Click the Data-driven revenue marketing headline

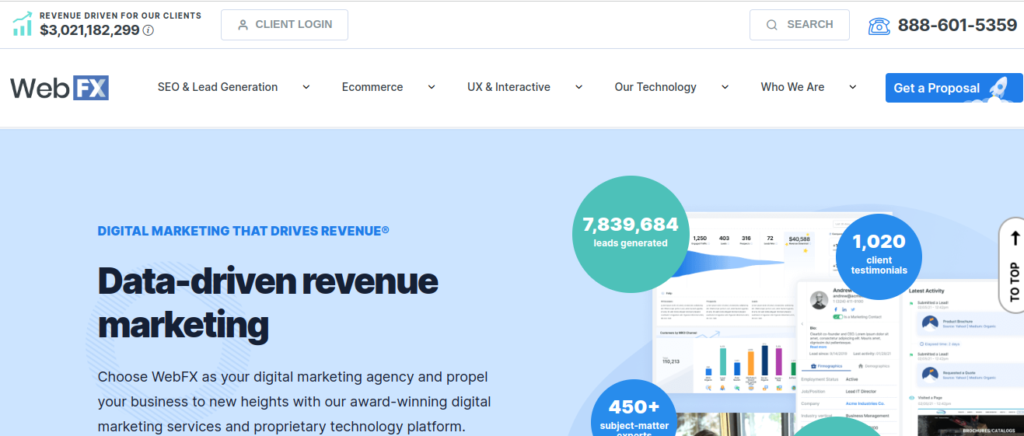[268, 303]
